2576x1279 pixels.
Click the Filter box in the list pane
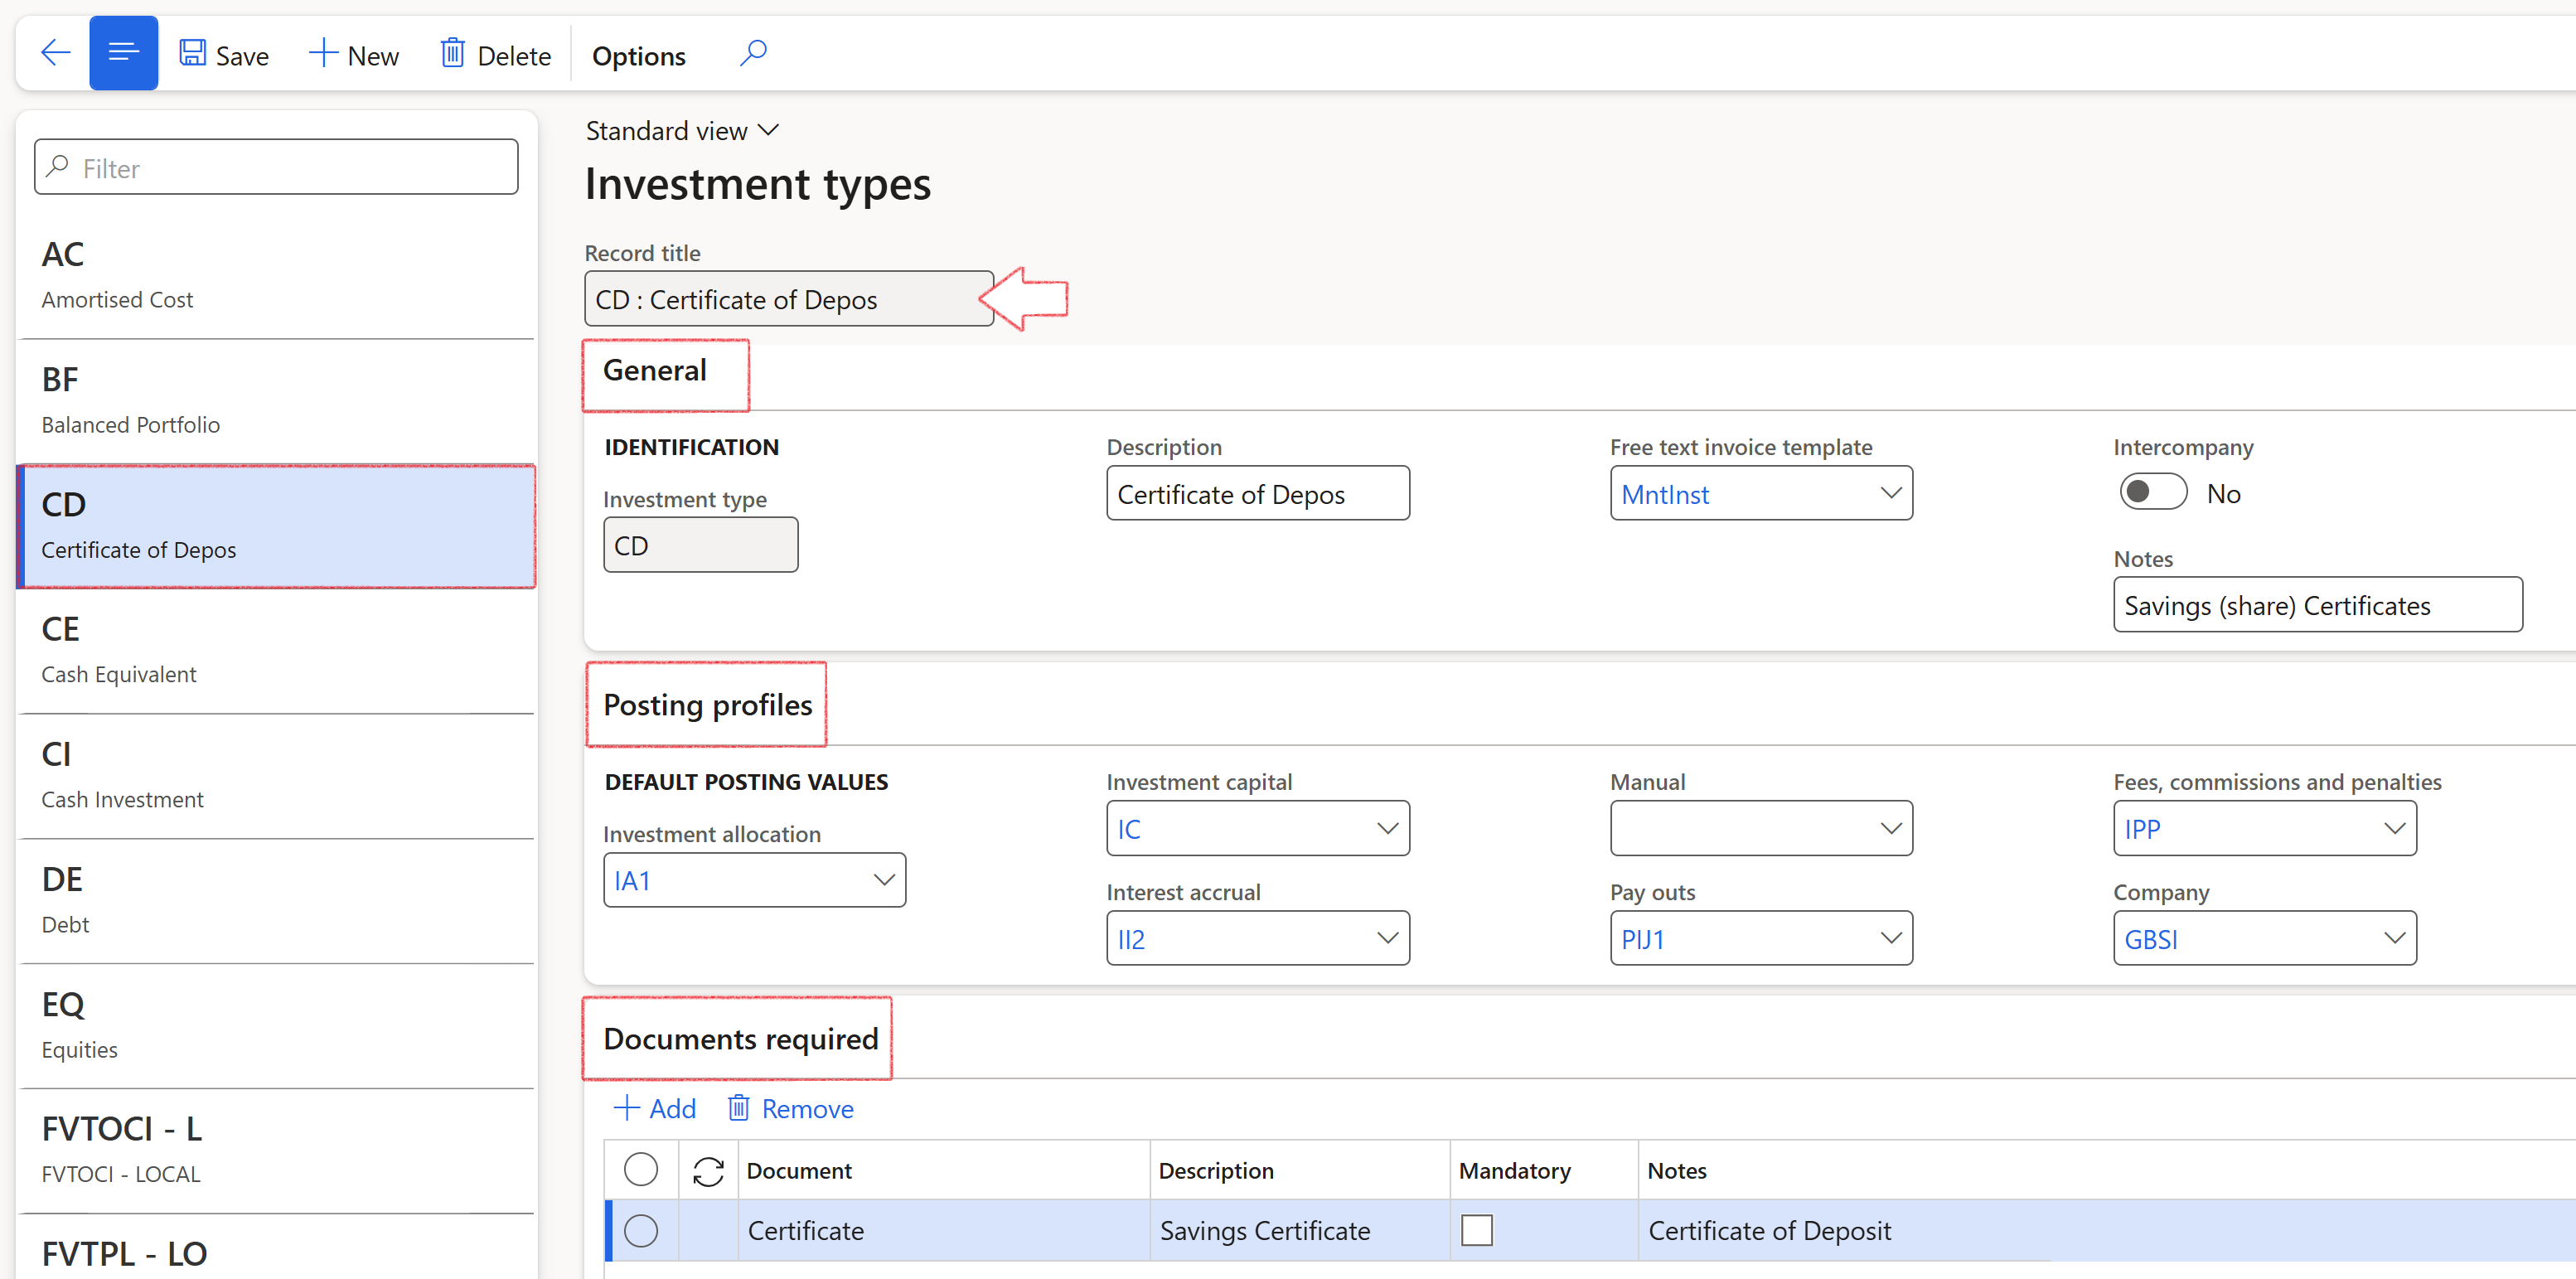pyautogui.click(x=276, y=167)
